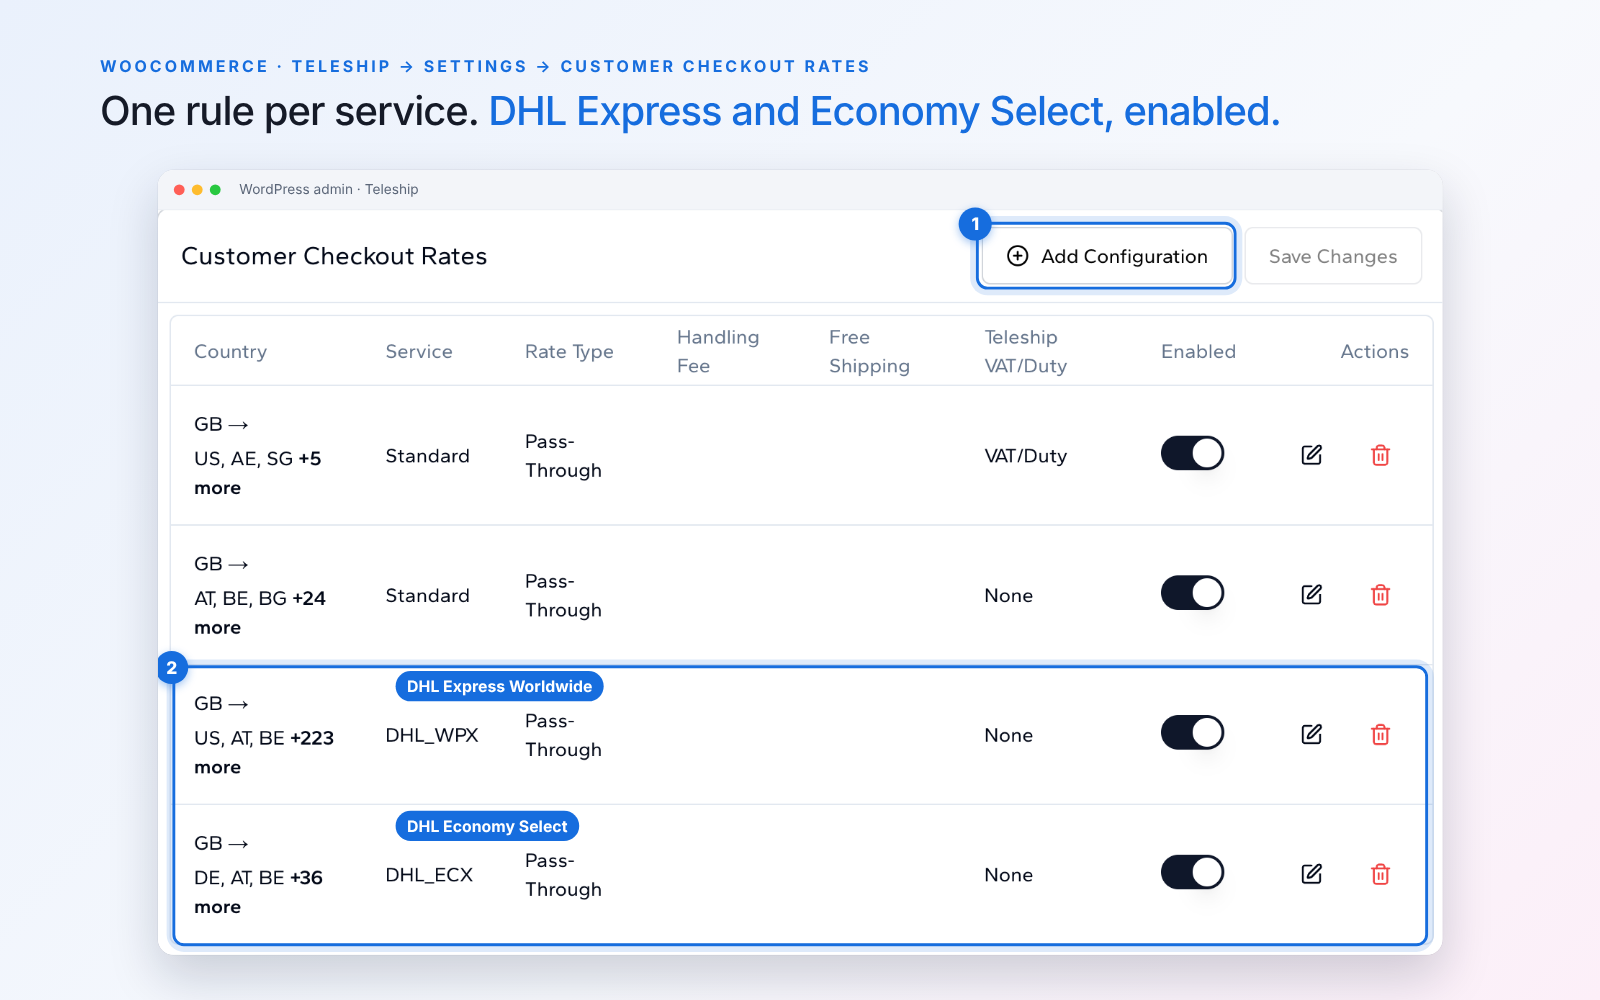Viewport: 1600px width, 1000px height.
Task: Click the Save Changes button
Action: coord(1333,256)
